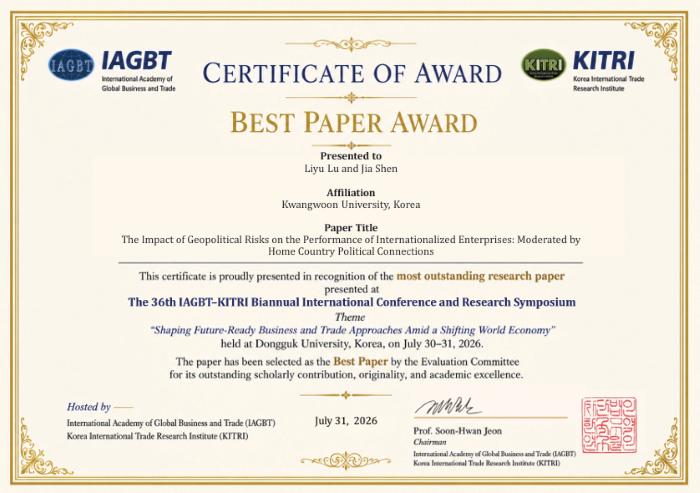Click the date 'July 31, 2026'
700x493 pixels.
[x=346, y=421]
